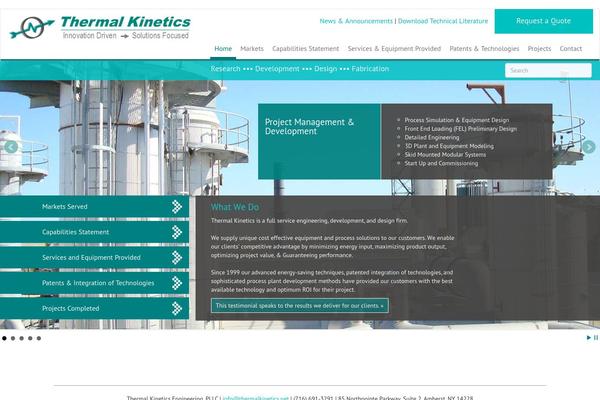Click Project Management & Development slide heading

click(309, 127)
